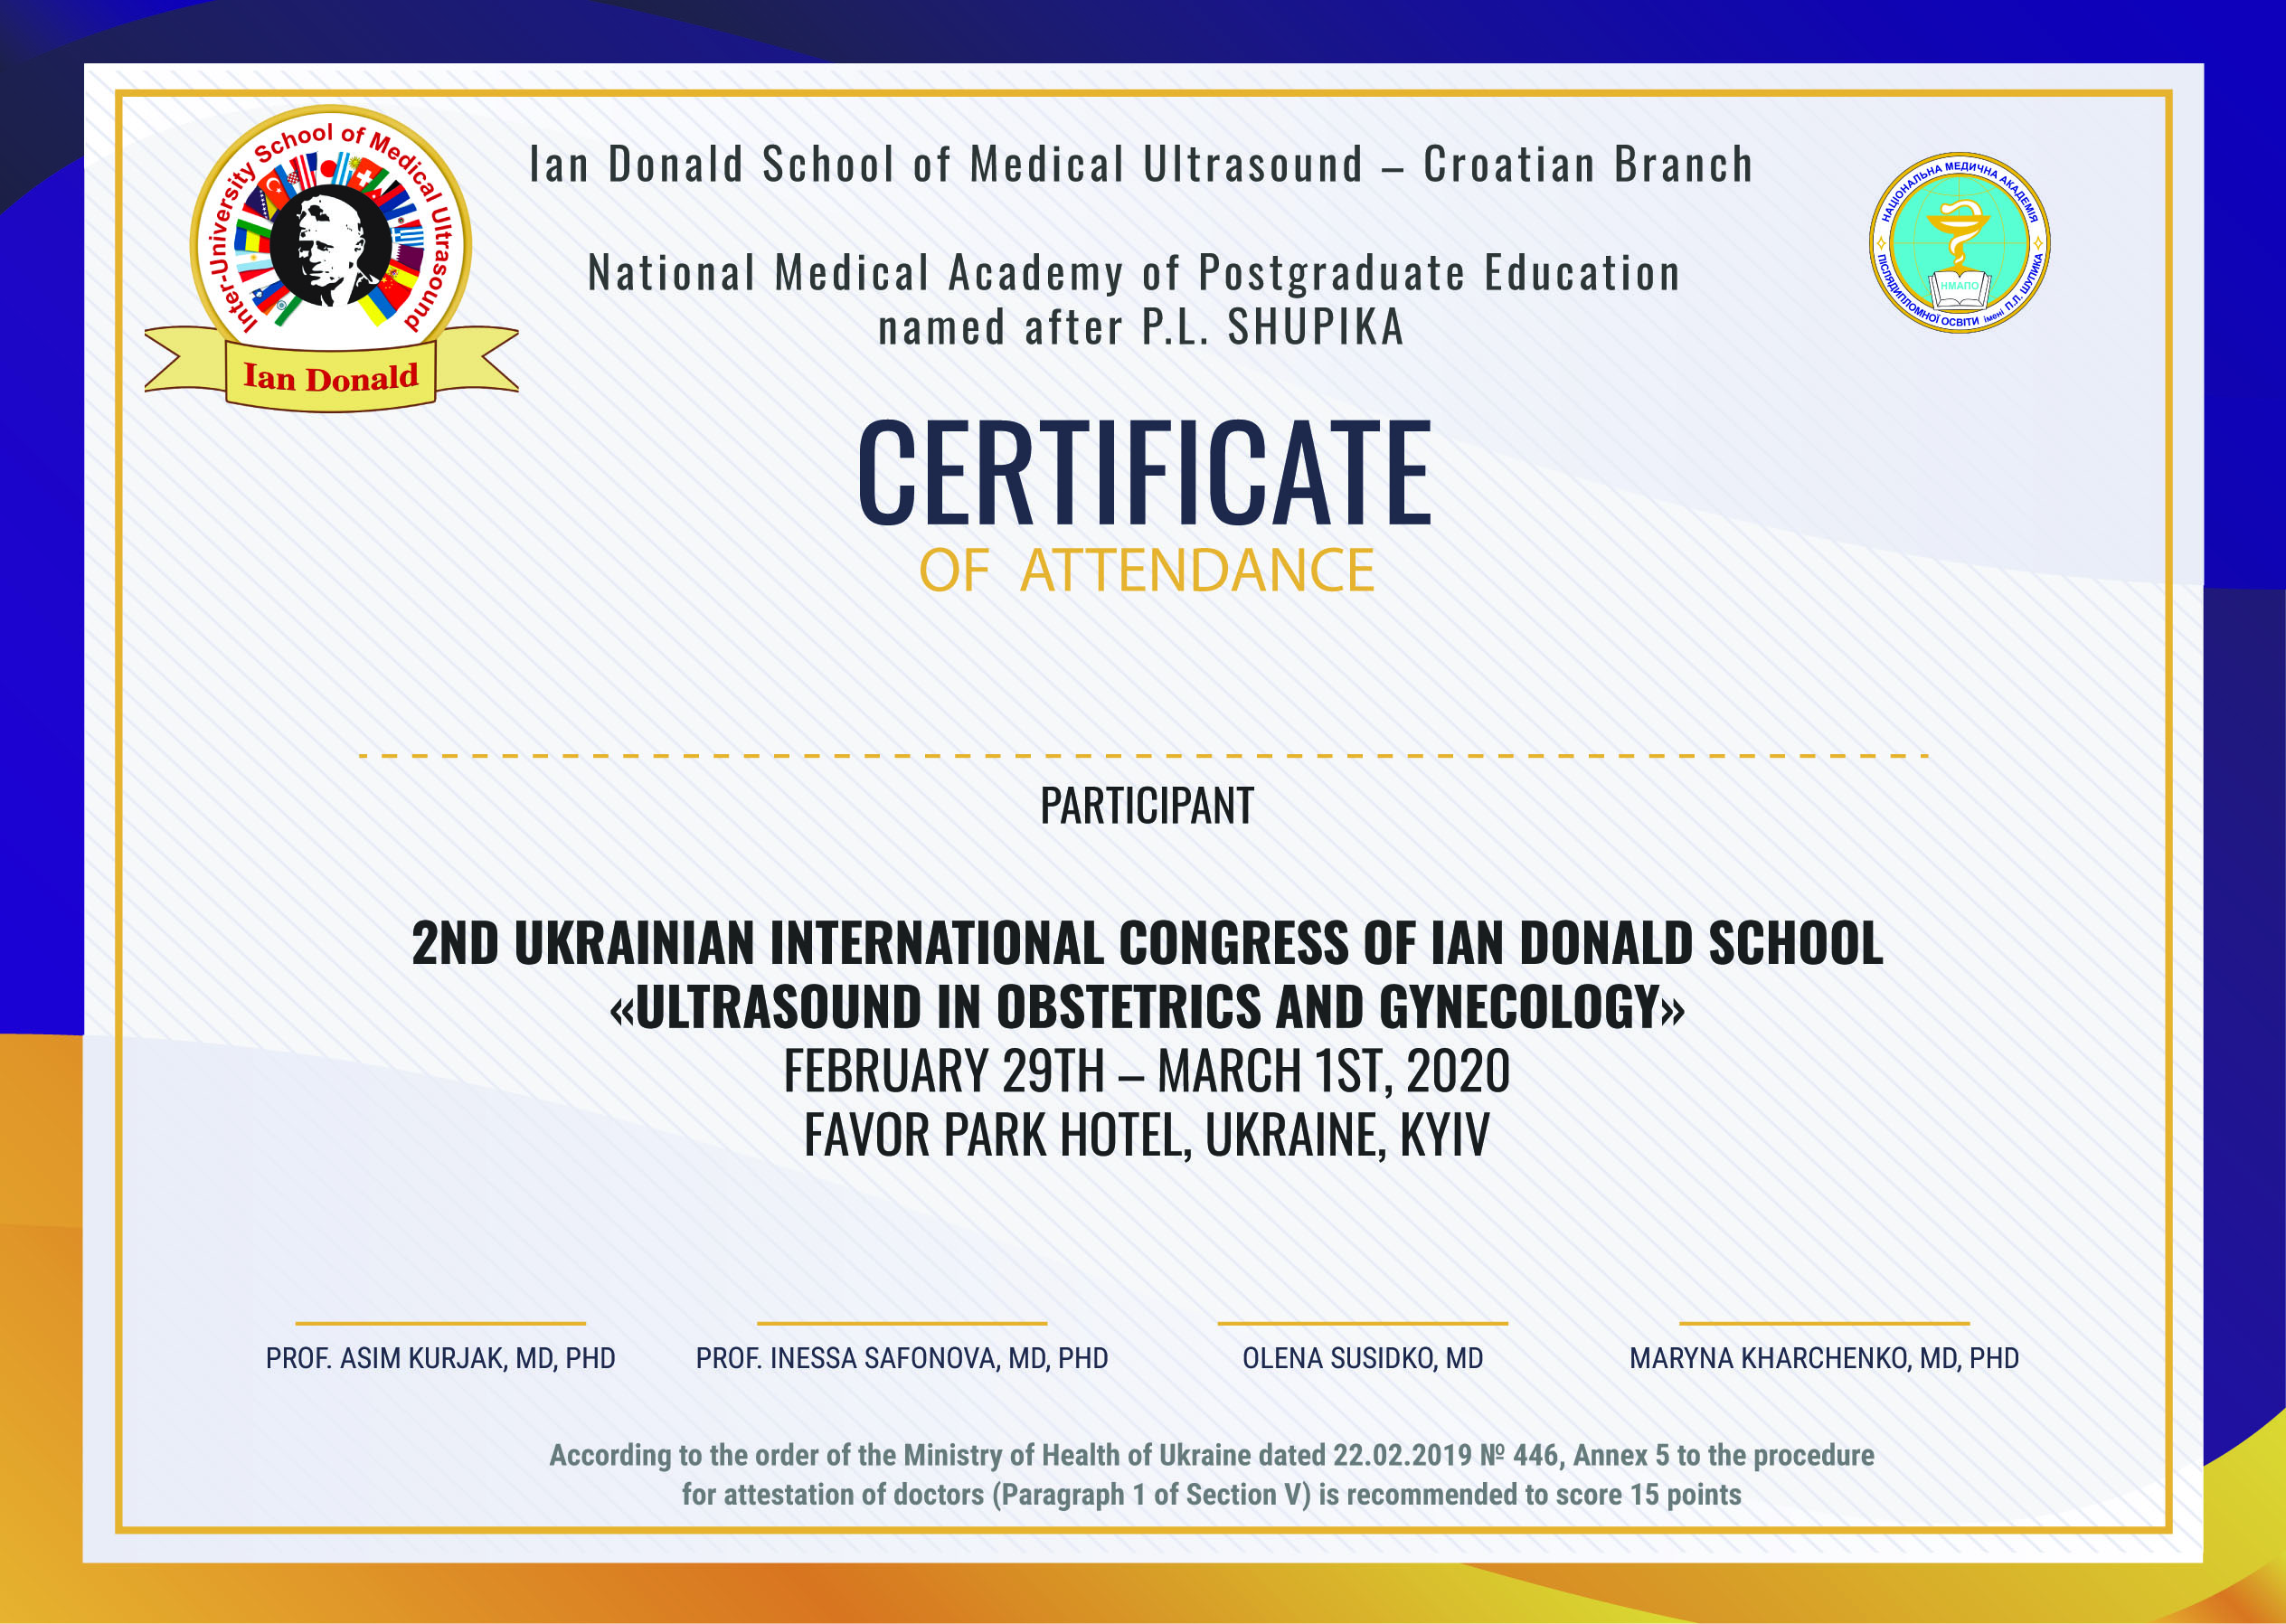Click the National Medical Academy heading text
Screen dimensions: 2286x1624
coord(1134,273)
